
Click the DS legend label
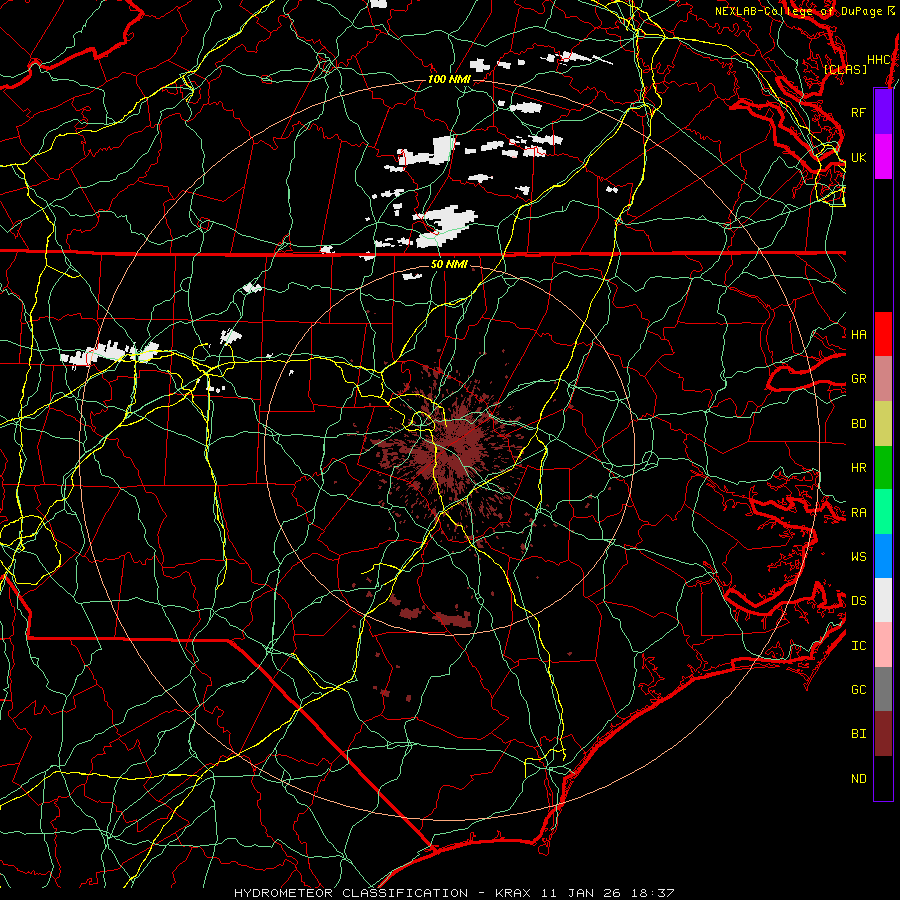click(x=859, y=600)
